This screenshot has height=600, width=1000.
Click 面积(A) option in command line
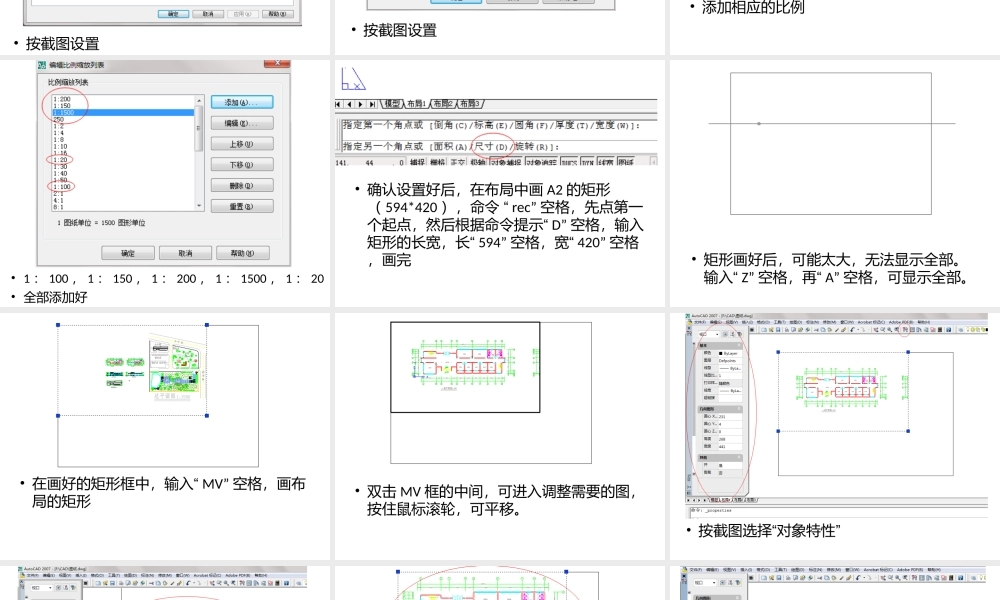(x=451, y=147)
